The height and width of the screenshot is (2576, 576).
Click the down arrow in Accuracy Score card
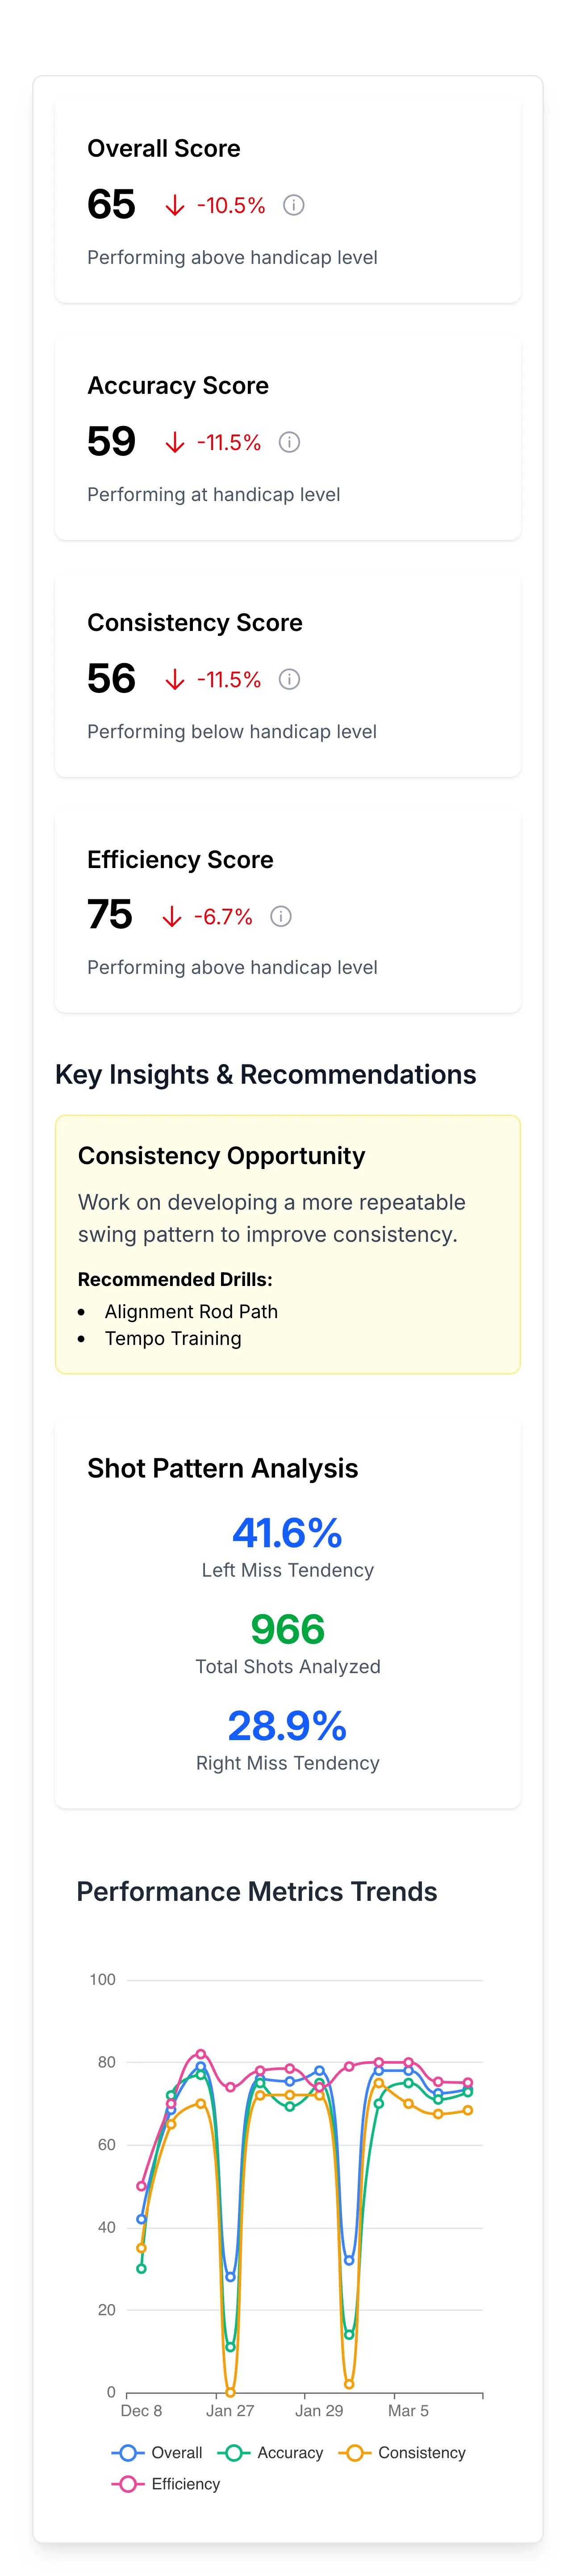pyautogui.click(x=175, y=443)
